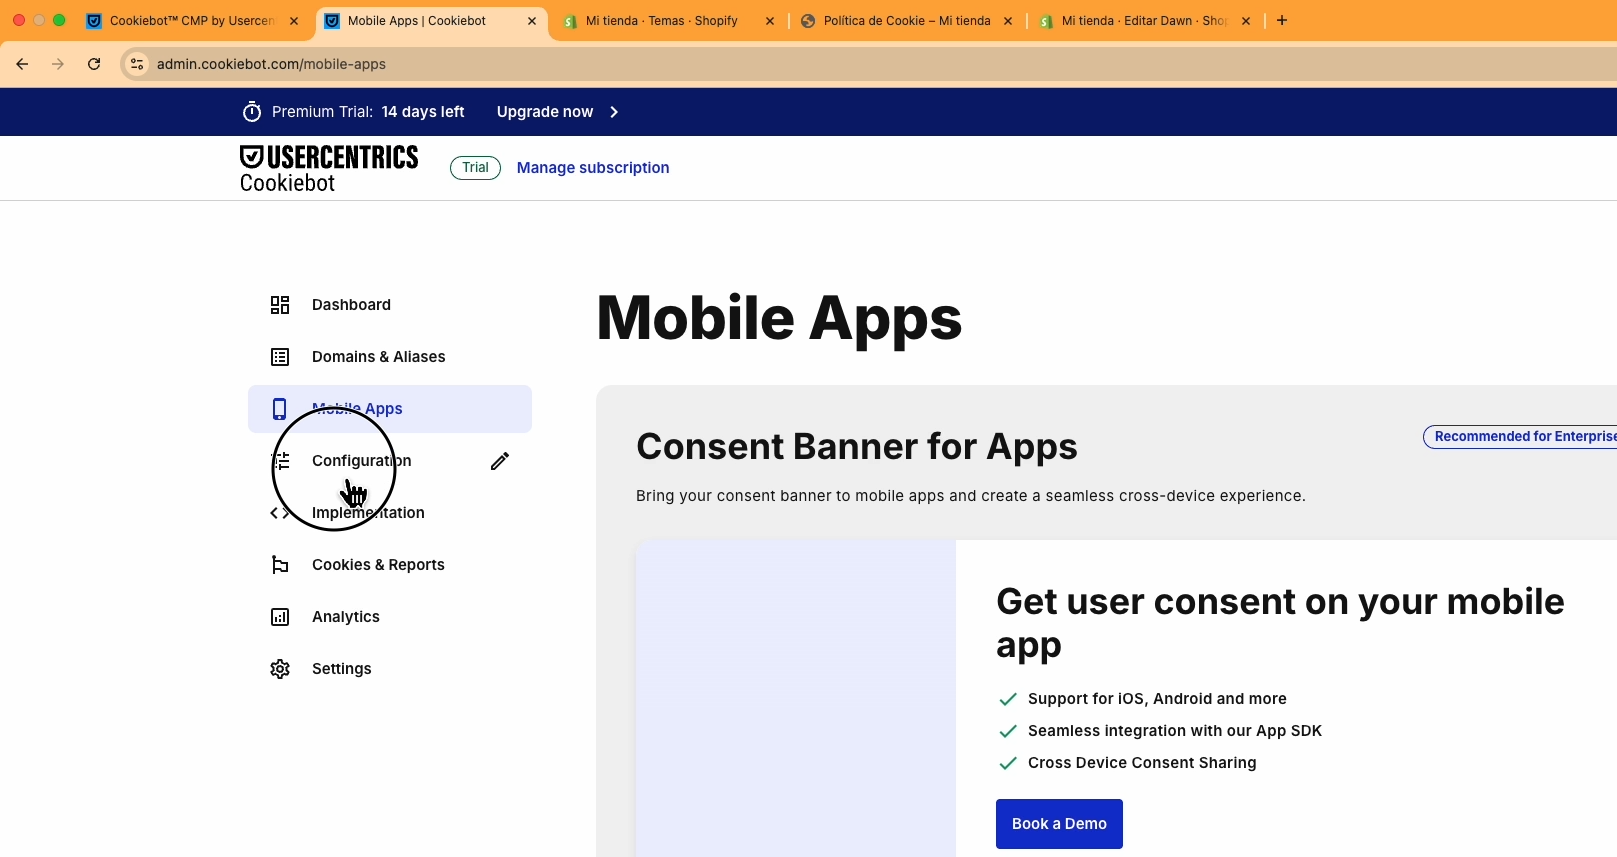Open Settings from the sidebar
1617x857 pixels.
tap(390, 669)
